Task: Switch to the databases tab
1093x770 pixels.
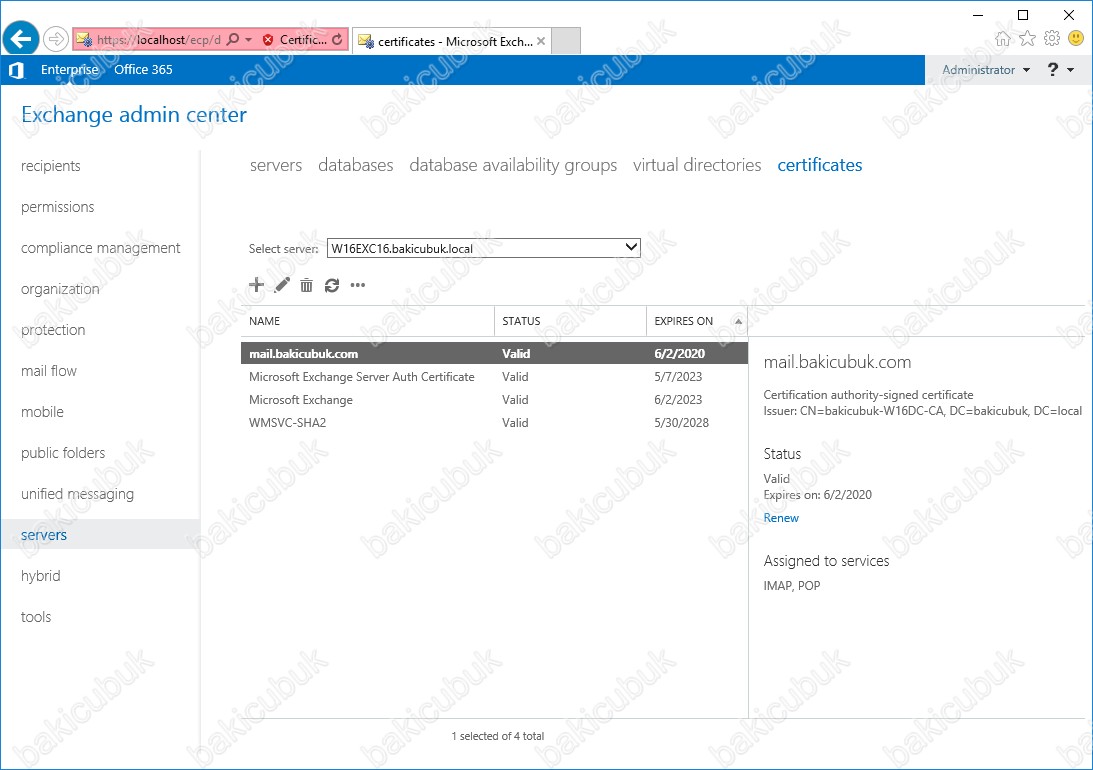Action: click(x=356, y=165)
